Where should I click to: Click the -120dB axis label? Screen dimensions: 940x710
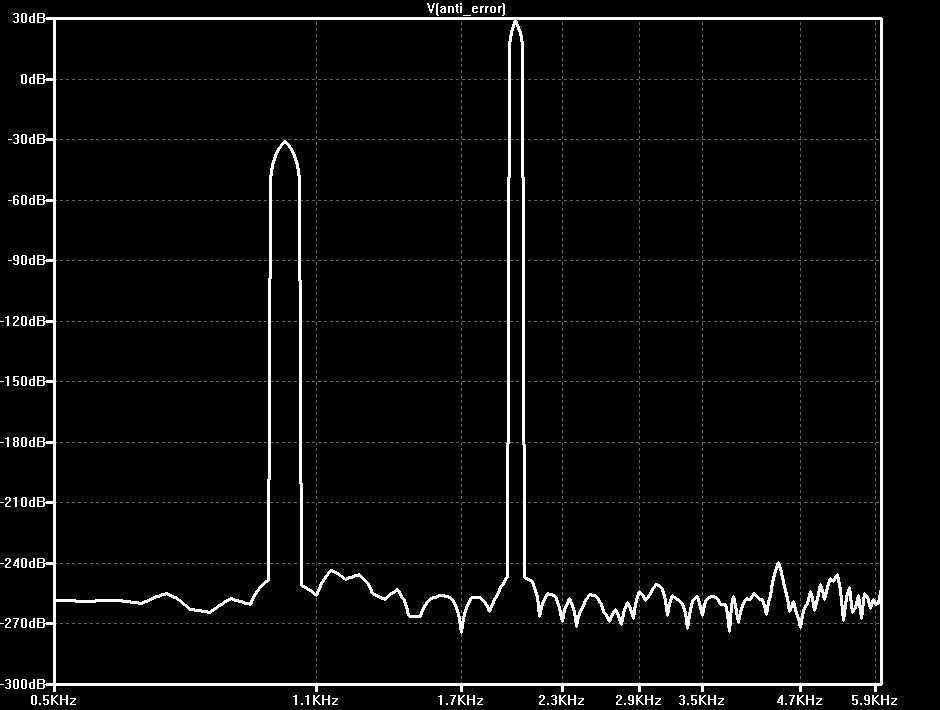(x=23, y=321)
